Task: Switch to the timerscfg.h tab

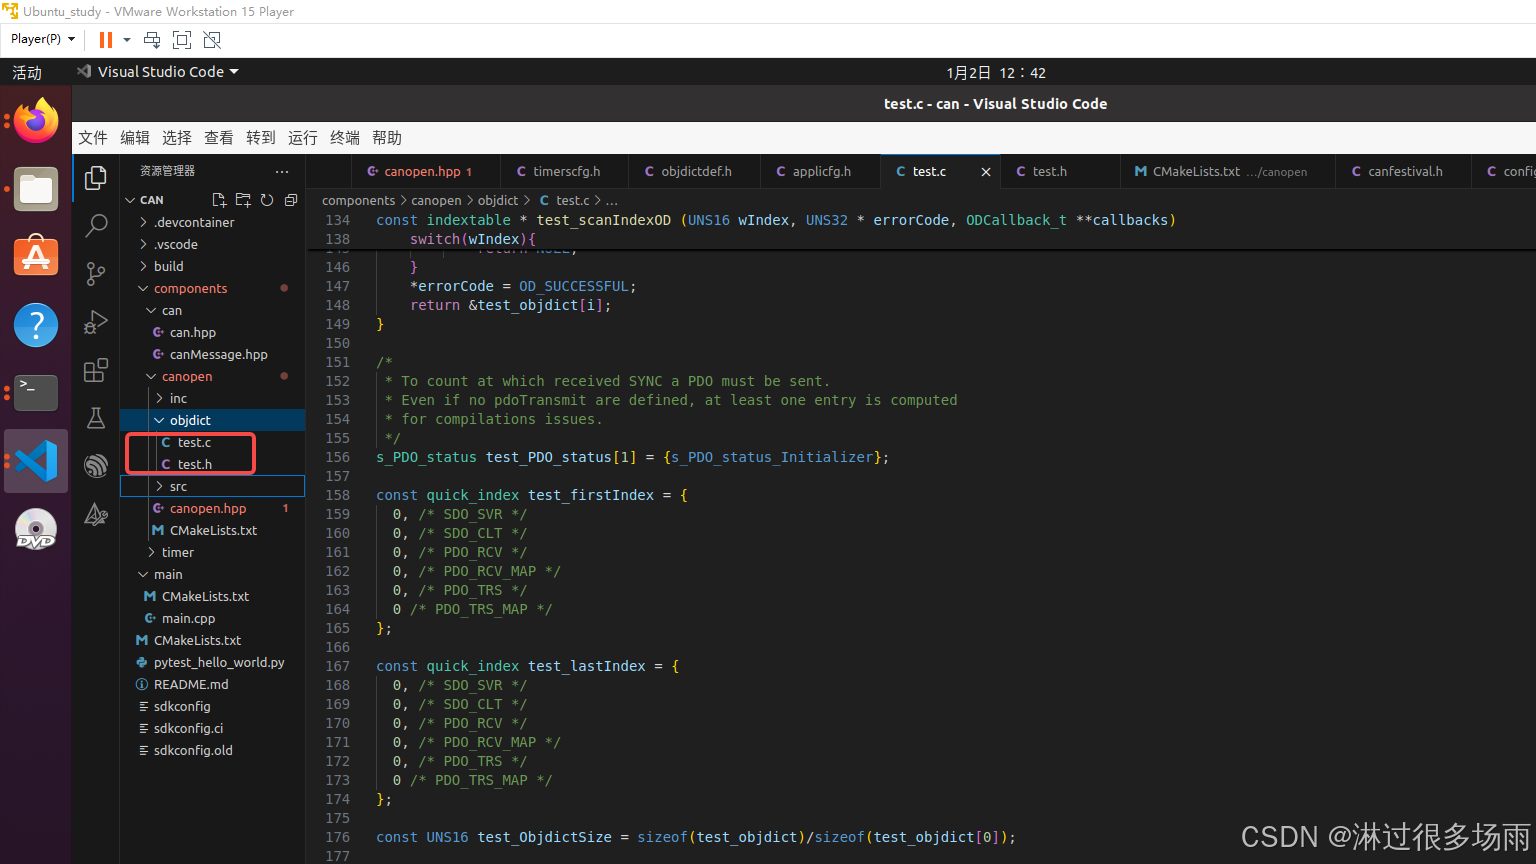Action: pos(565,172)
